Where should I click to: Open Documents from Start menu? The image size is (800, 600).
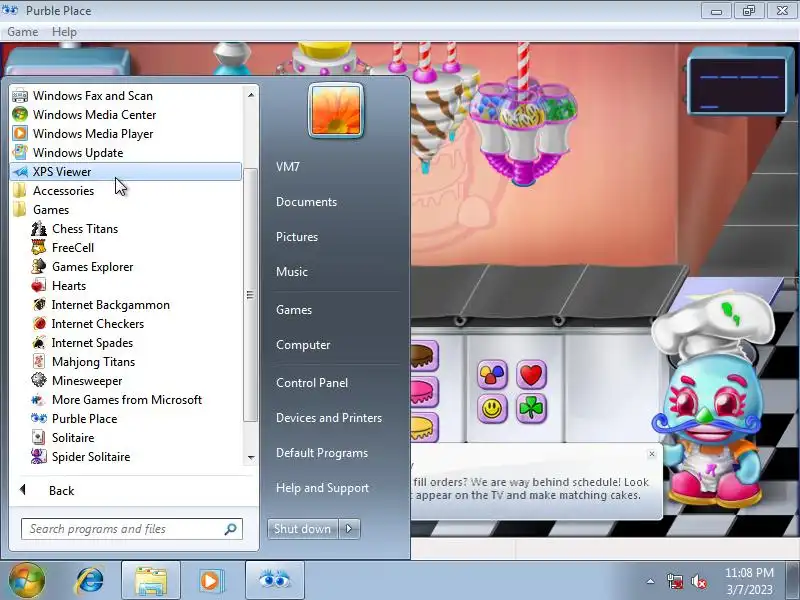click(307, 202)
